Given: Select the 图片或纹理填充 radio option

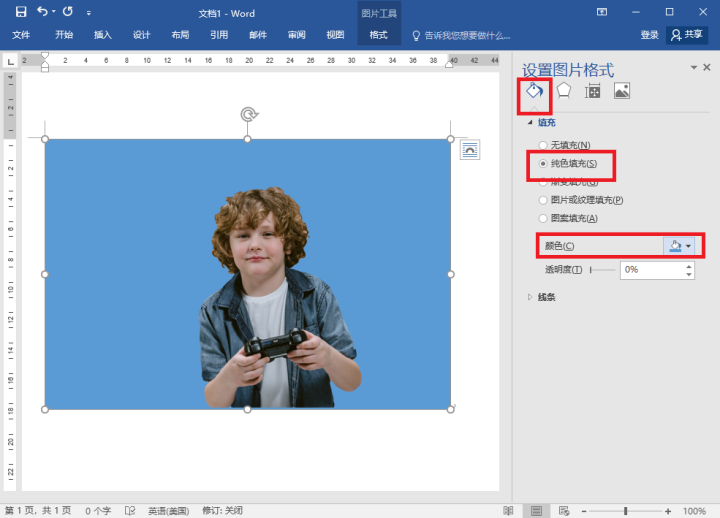Looking at the screenshot, I should 544,200.
